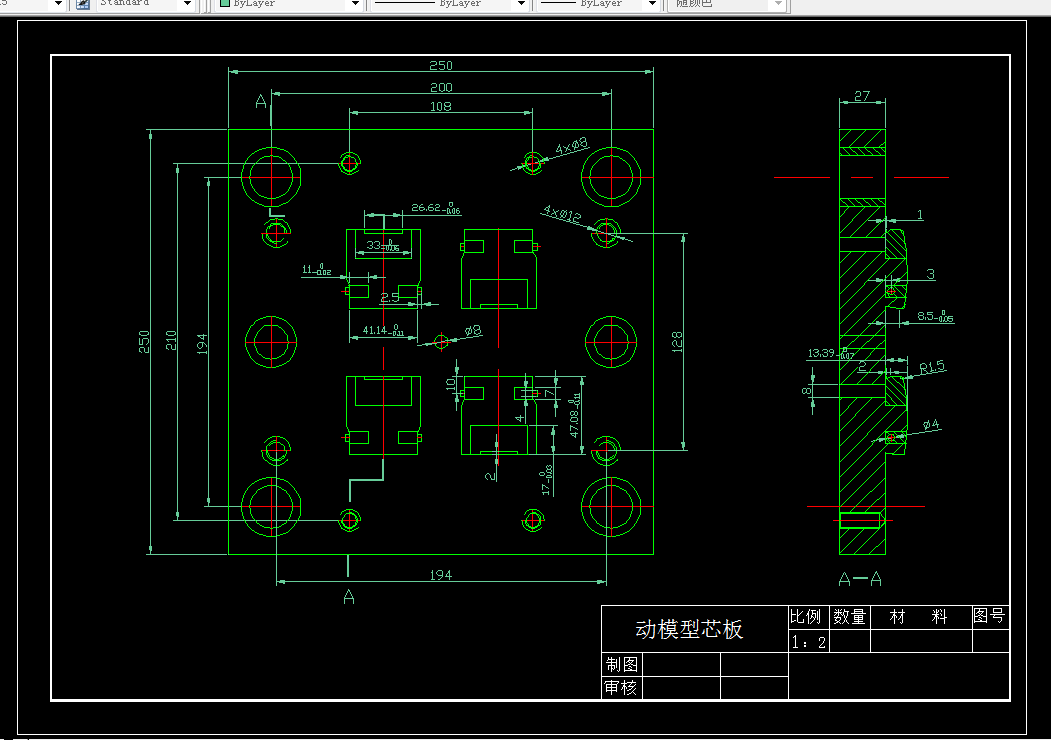Select the 4xø12 dimension annotation
The height and width of the screenshot is (740, 1051).
[562, 214]
